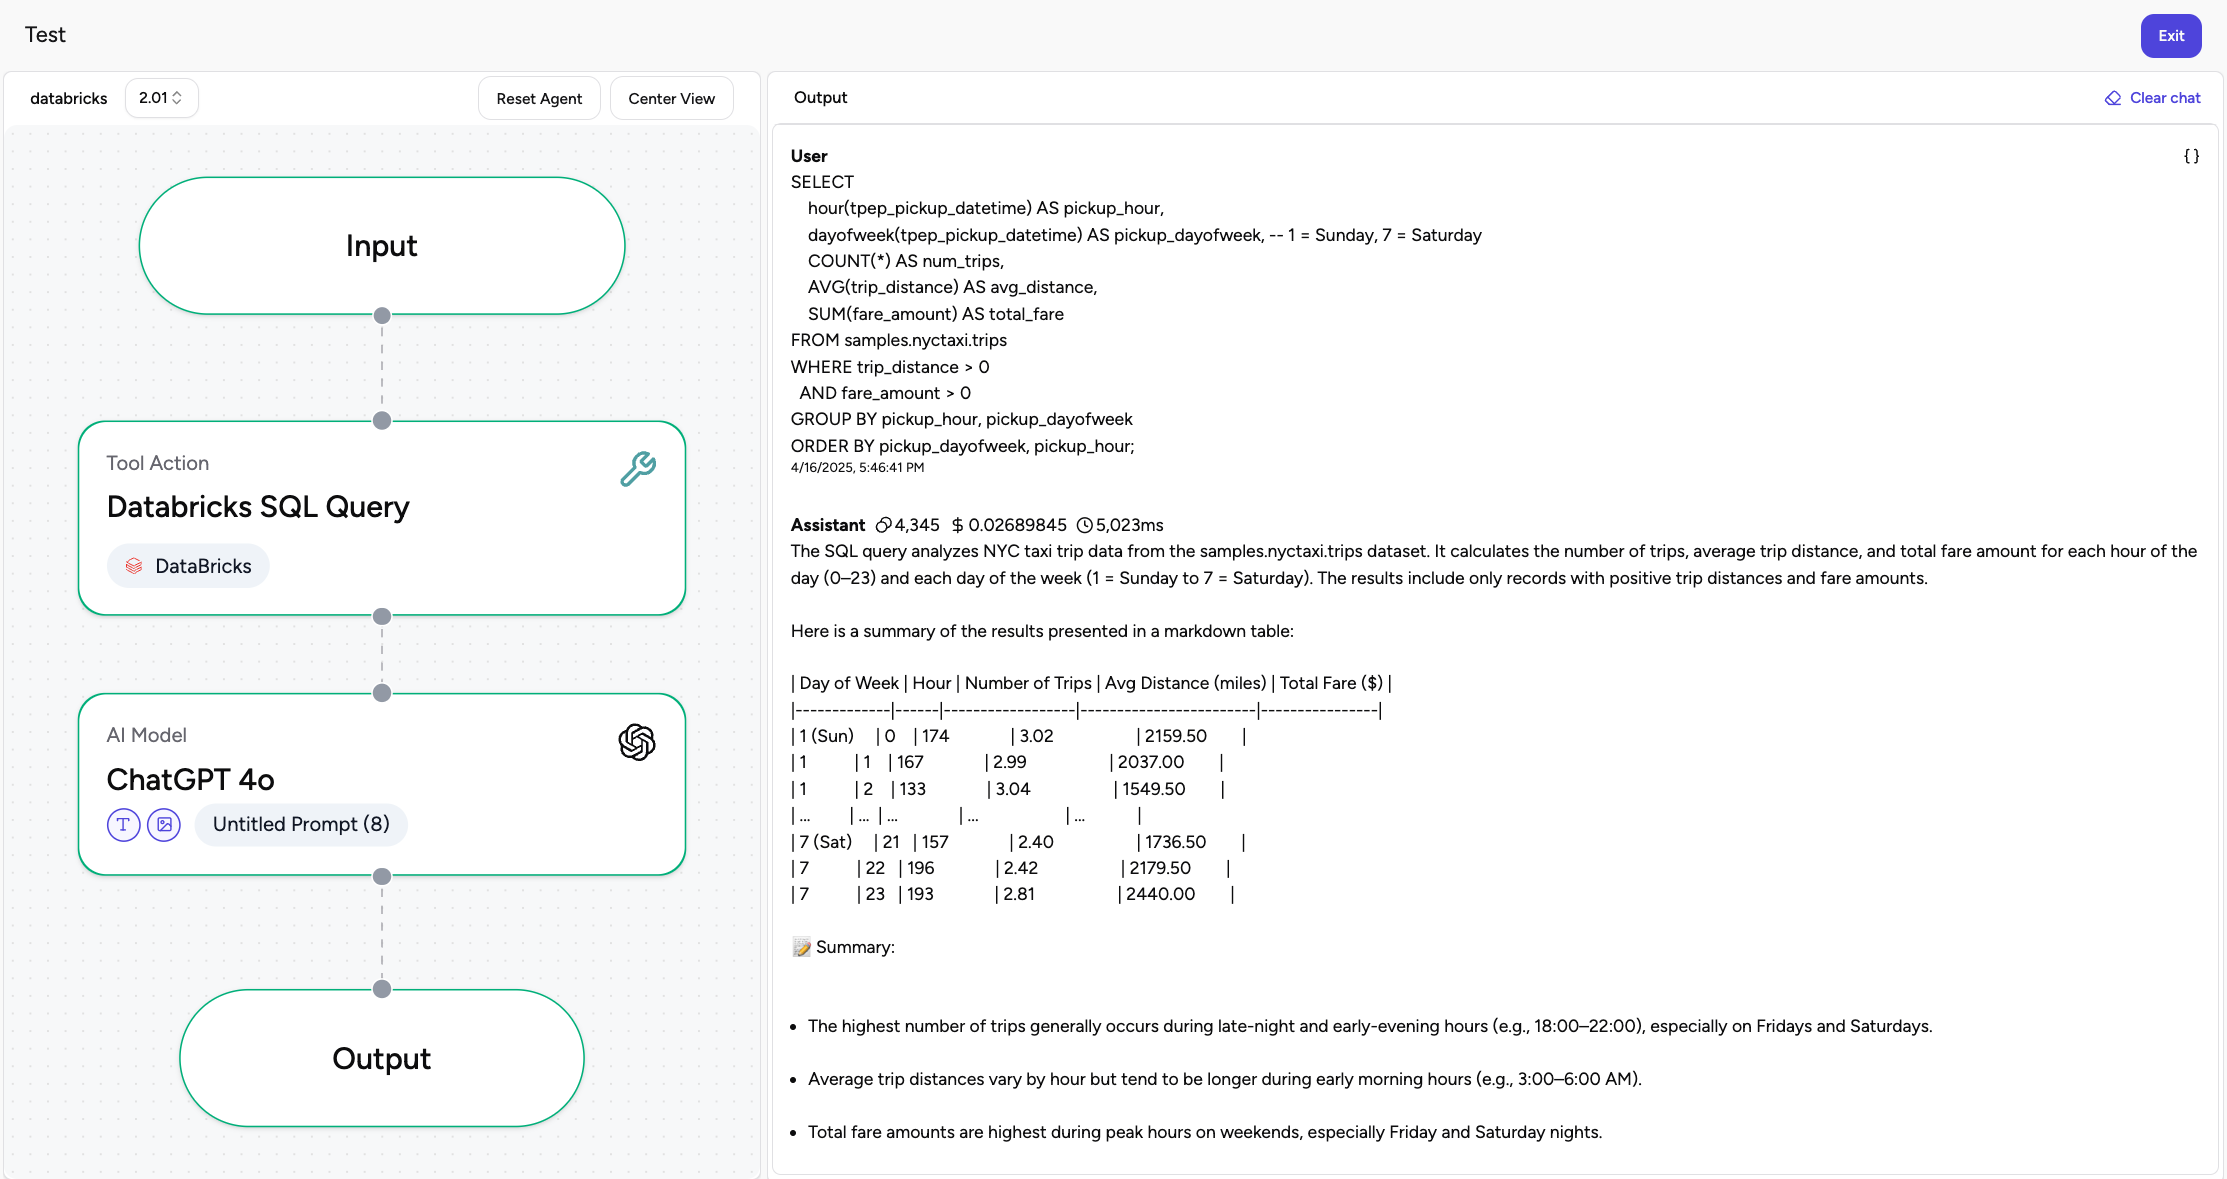The width and height of the screenshot is (2227, 1179).
Task: Click the connector dot atop the Tool Action card
Action: pyautogui.click(x=382, y=421)
